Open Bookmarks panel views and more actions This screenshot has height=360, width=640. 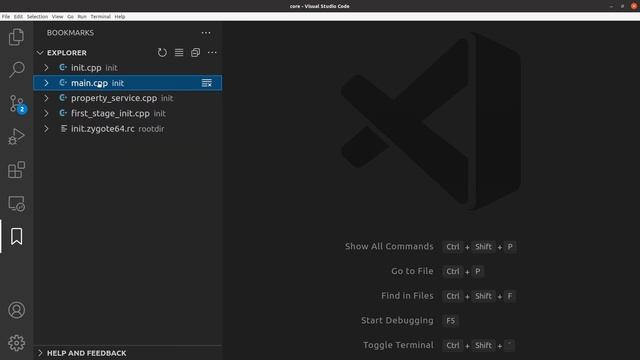click(x=206, y=33)
